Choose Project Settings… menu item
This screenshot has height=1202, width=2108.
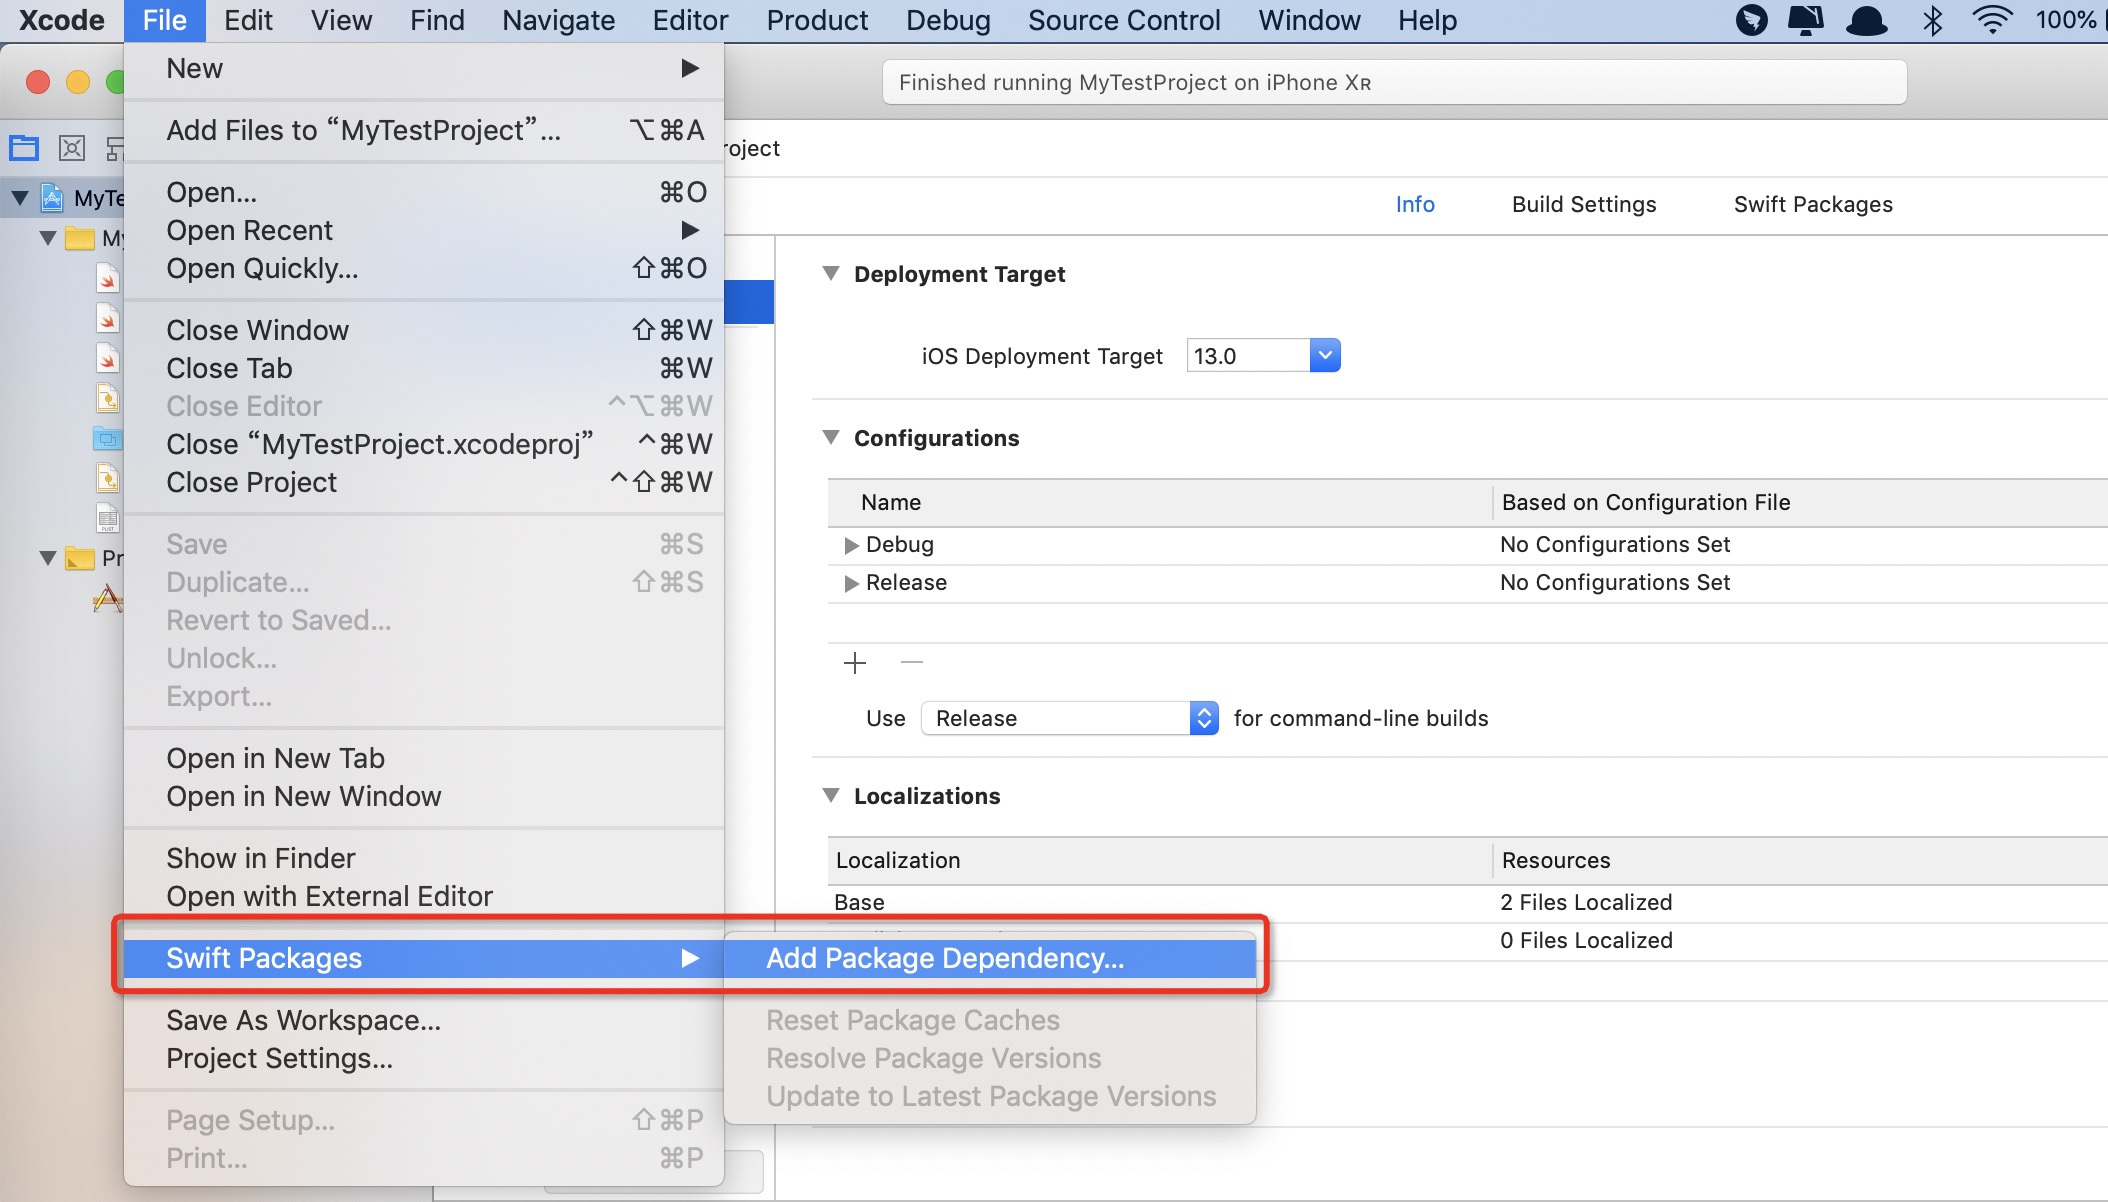click(424, 1058)
